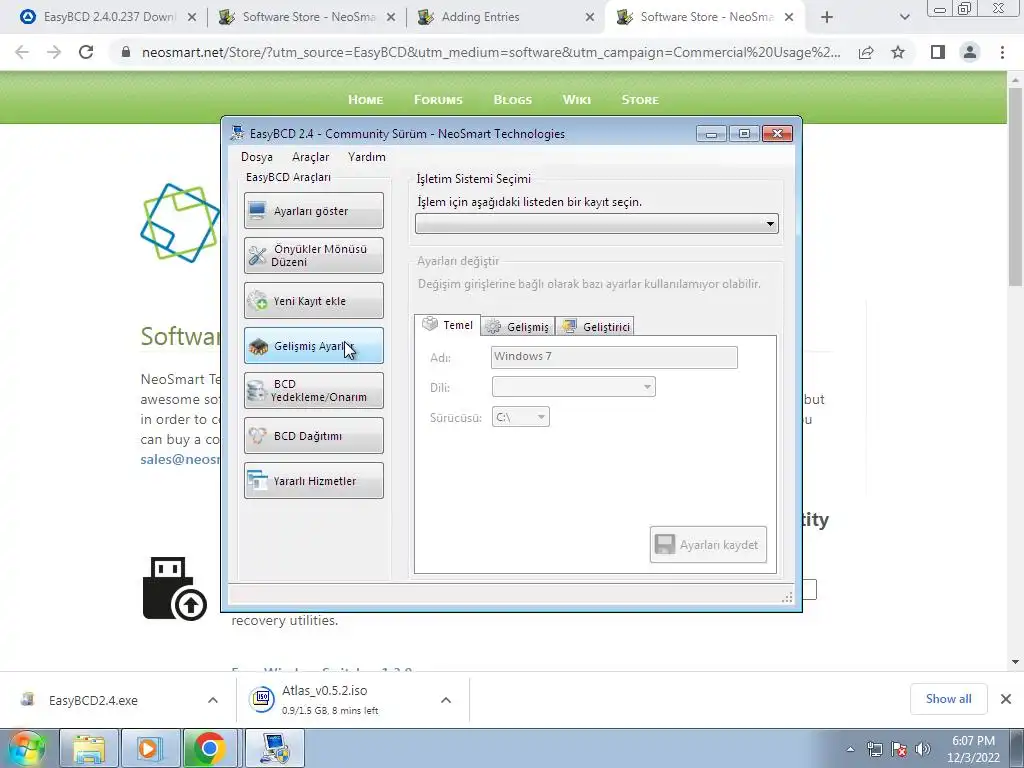Open Yeni Kayıt ekle tool
Viewport: 1024px width, 768px height.
pos(313,300)
